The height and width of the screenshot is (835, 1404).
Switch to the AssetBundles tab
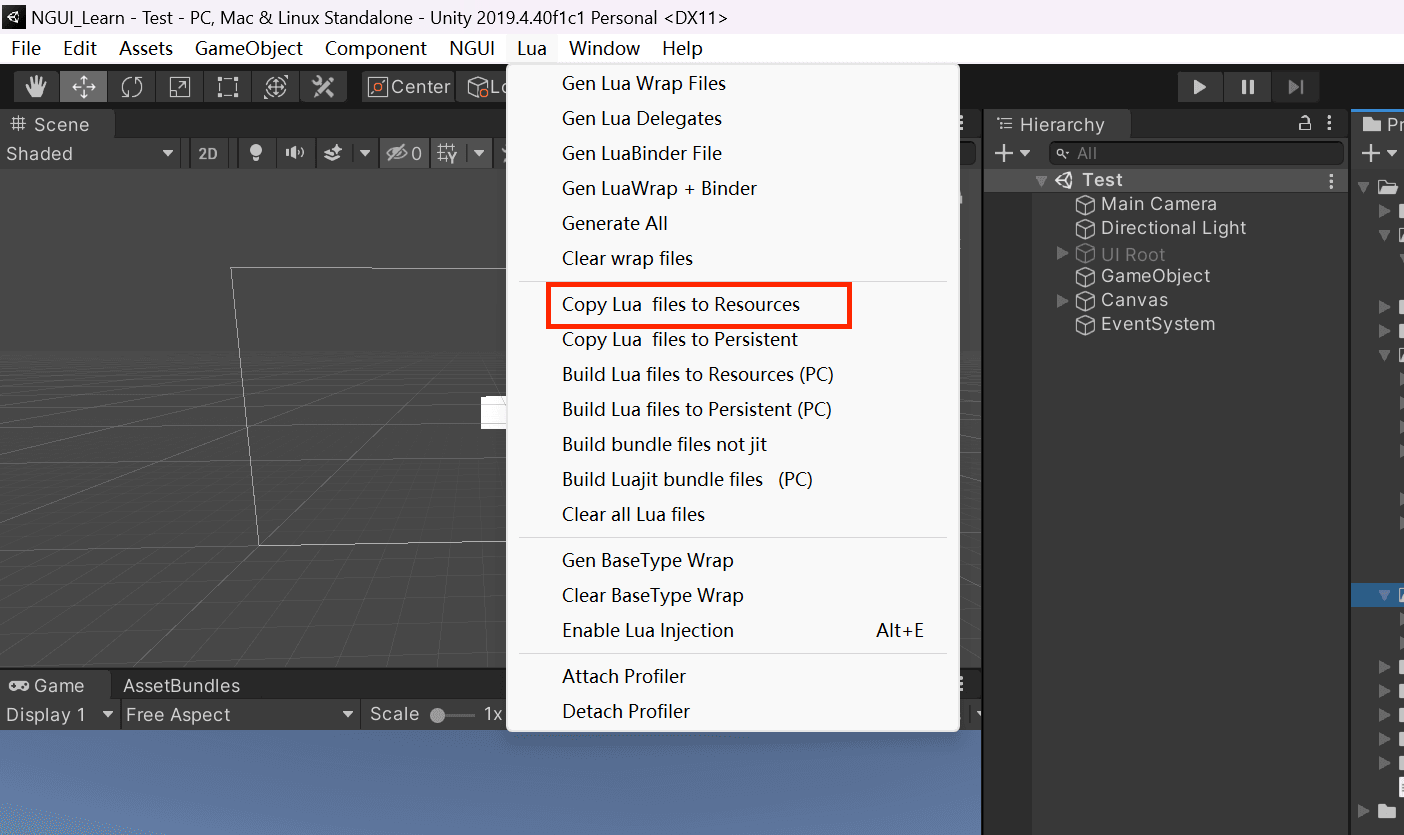pos(181,686)
